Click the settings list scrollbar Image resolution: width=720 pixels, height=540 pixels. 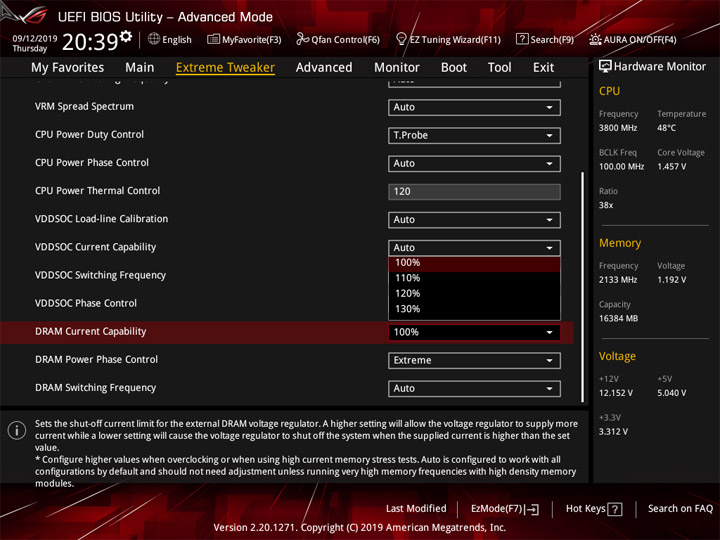583,287
